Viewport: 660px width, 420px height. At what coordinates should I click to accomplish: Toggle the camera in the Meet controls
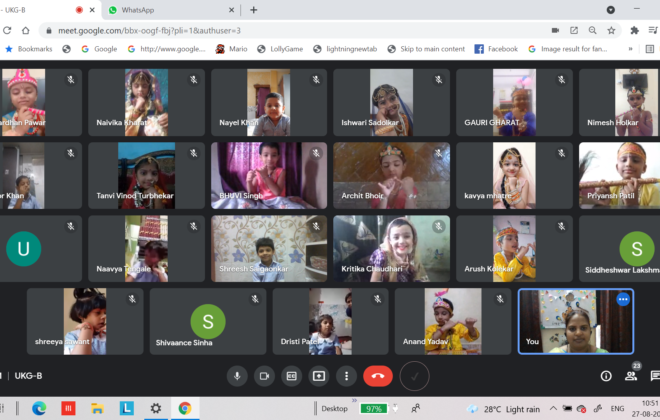point(264,376)
